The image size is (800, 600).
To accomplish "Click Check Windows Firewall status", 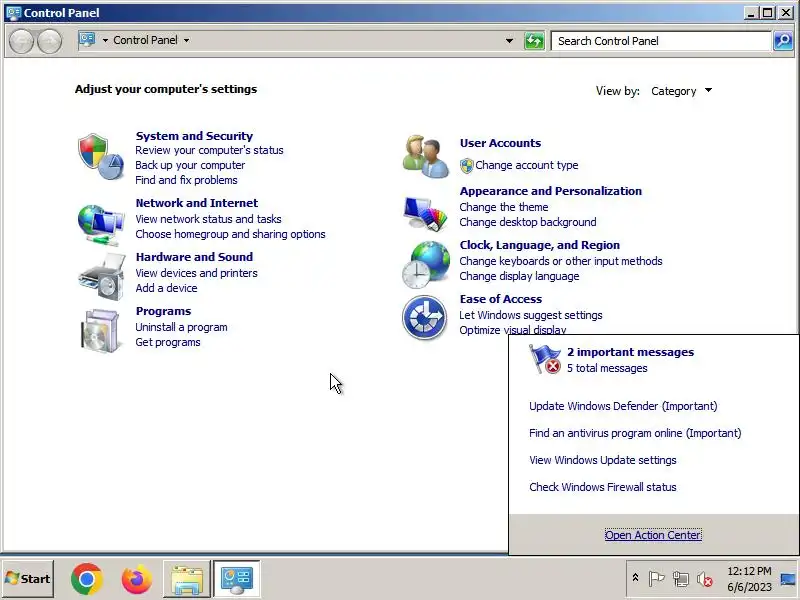I will (x=603, y=488).
